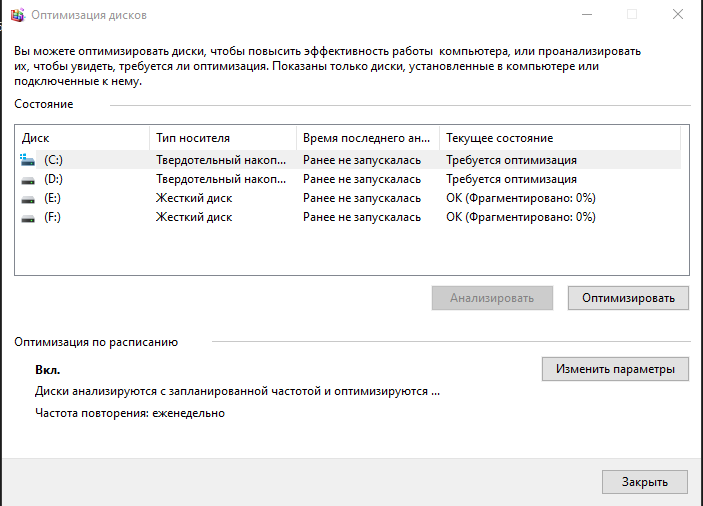Click Частота повторения: еженедельно text

(x=130, y=413)
